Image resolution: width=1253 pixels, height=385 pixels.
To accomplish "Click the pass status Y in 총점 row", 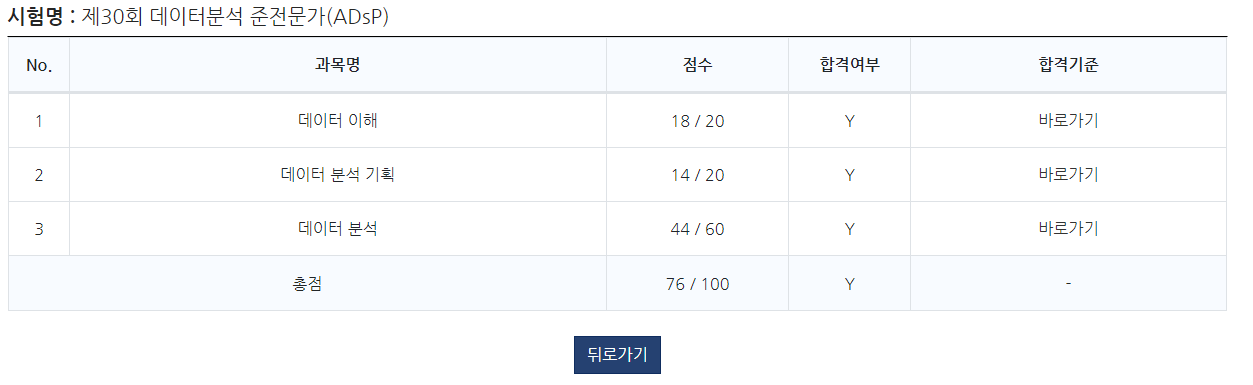I will [x=849, y=284].
